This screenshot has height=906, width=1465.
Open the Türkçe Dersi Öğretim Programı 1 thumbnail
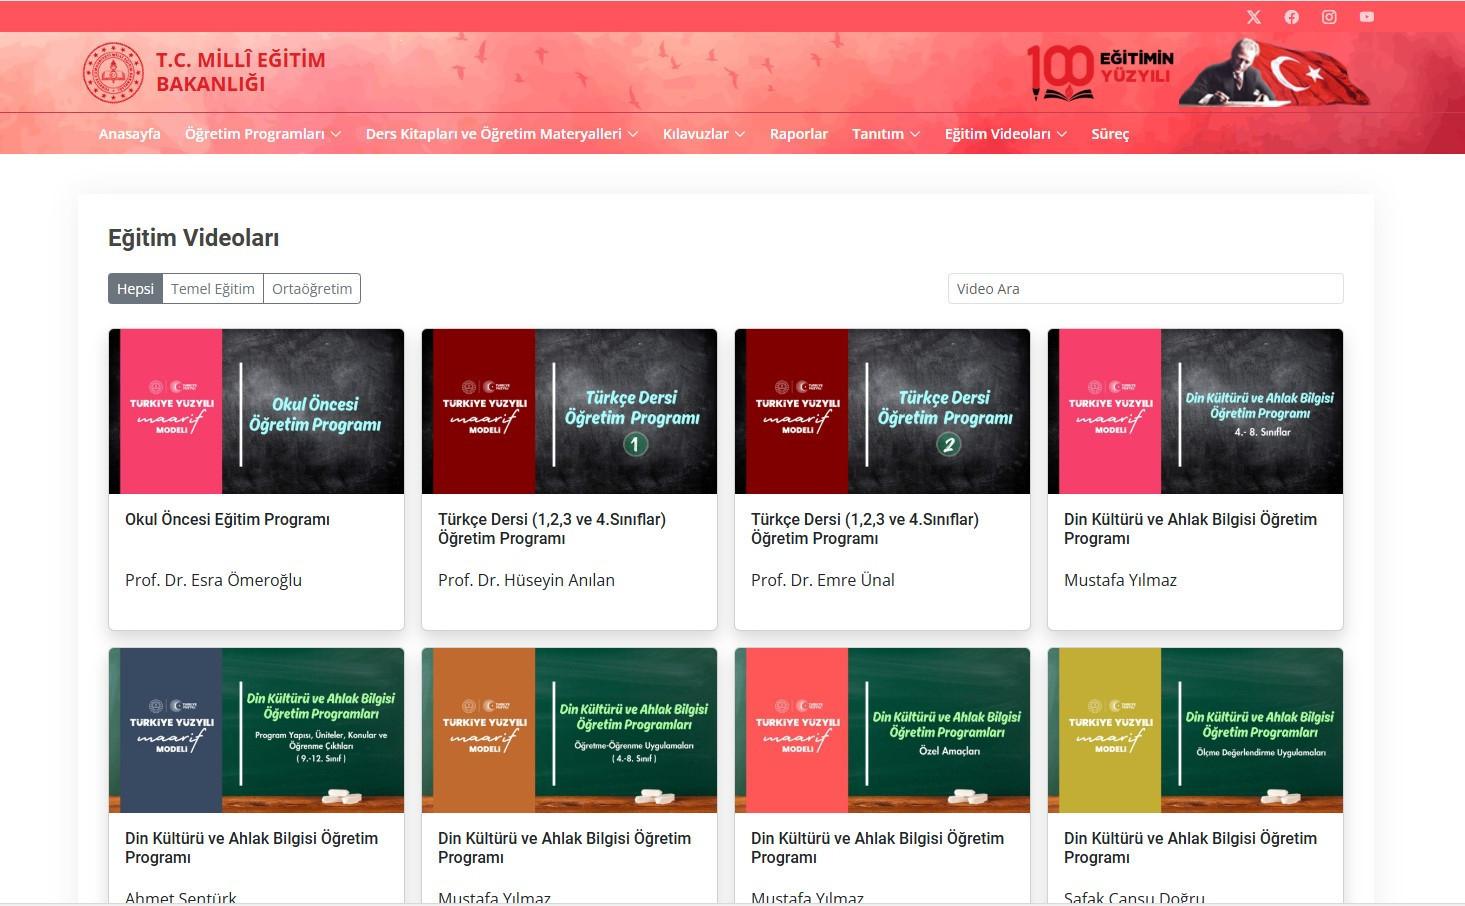point(569,411)
